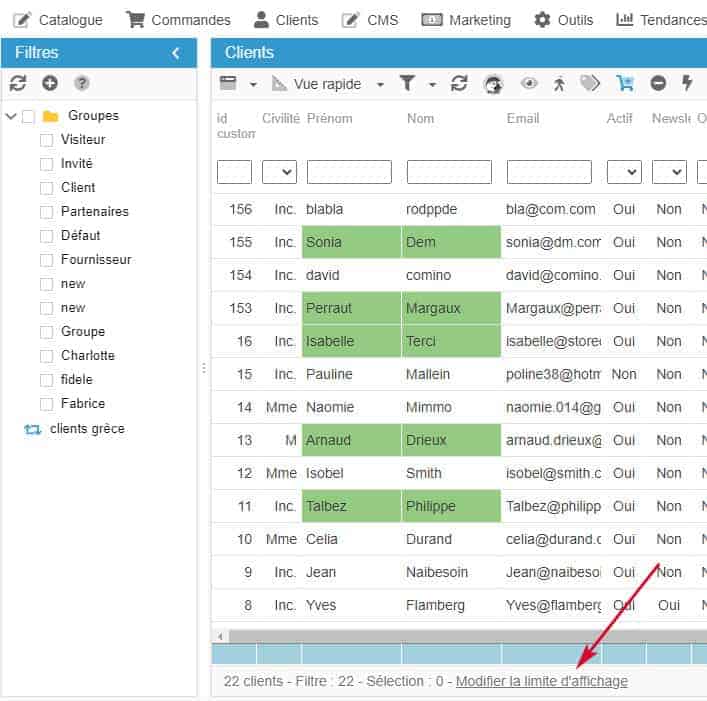The width and height of the screenshot is (707, 701).
Task: Enable the Fournisseur group filter checkbox
Action: [x=46, y=260]
